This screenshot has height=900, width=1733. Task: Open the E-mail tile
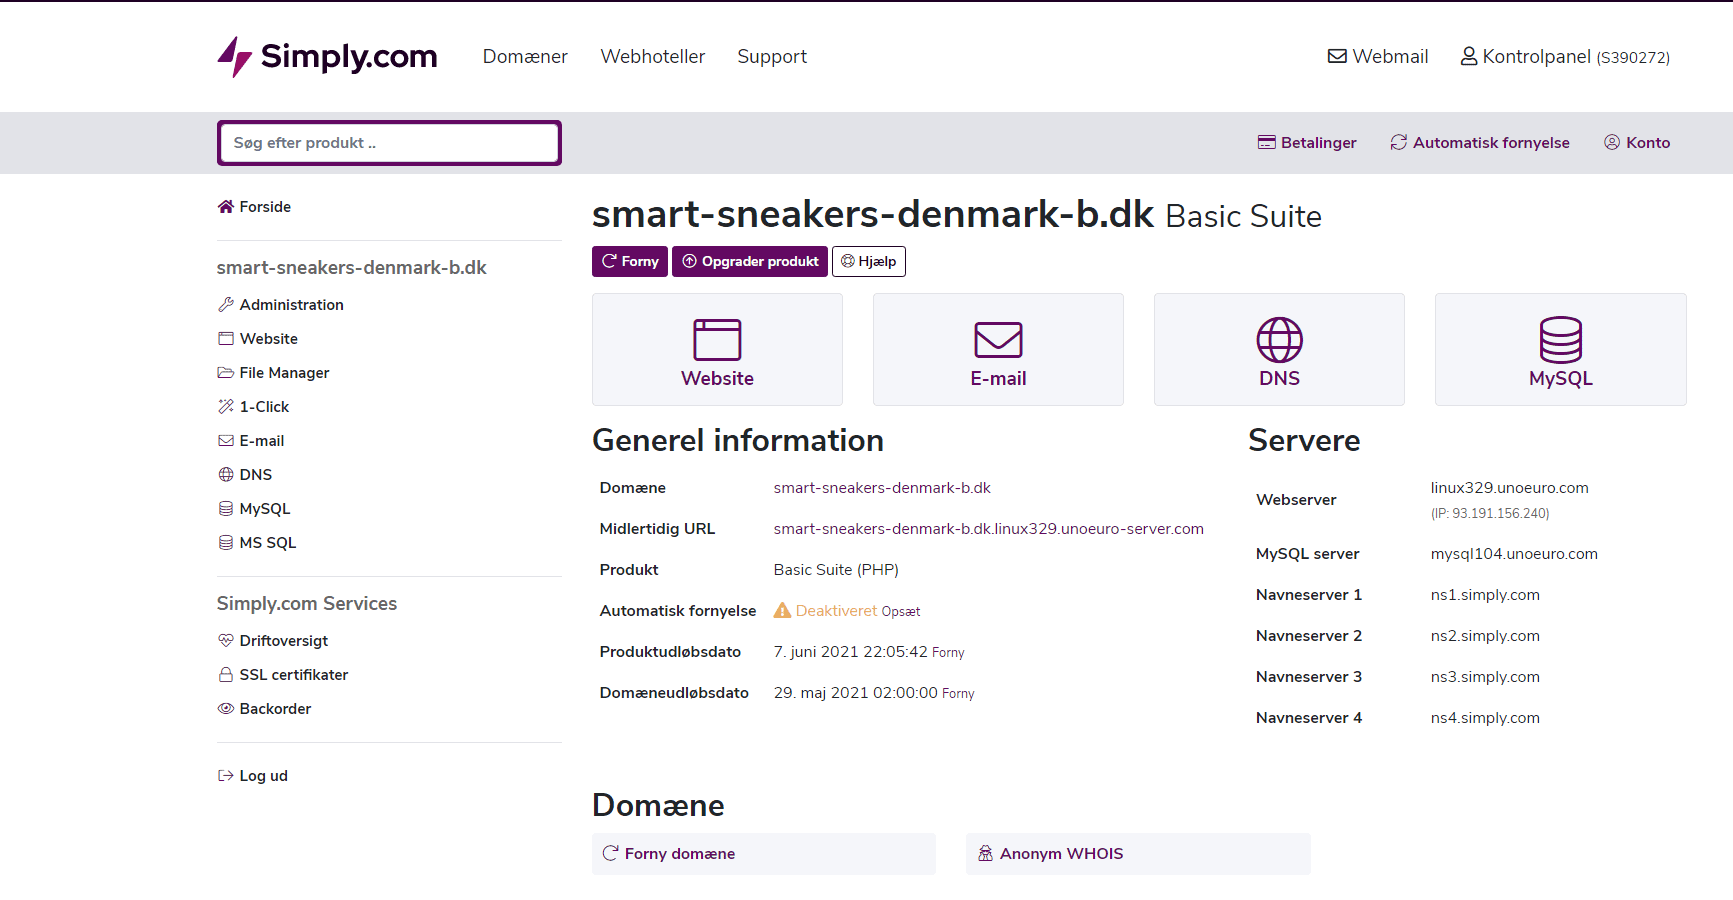pyautogui.click(x=998, y=350)
